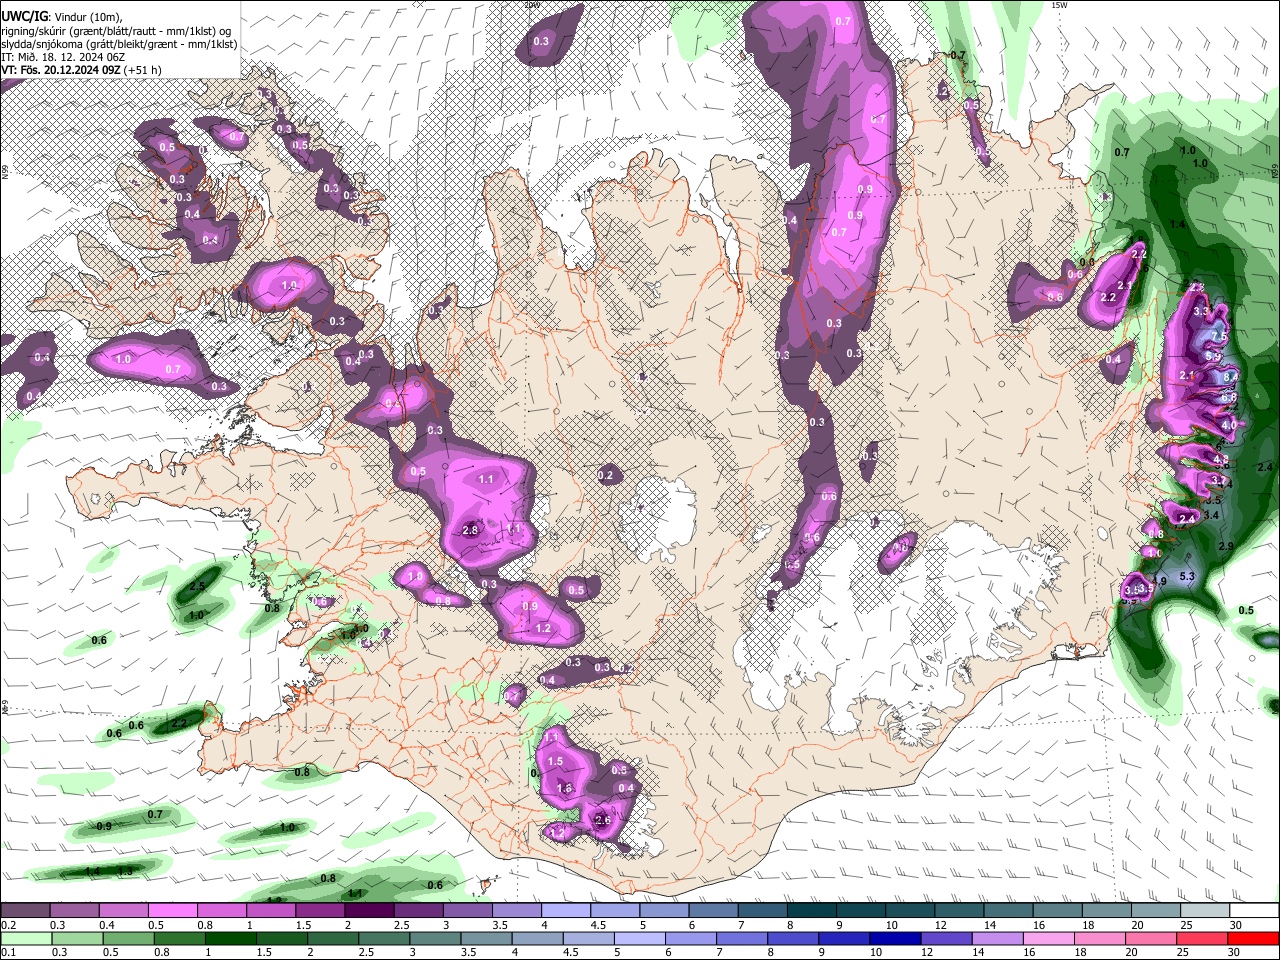
Task: Click the 5.3 precipitation value on the map
Action: point(1188,577)
